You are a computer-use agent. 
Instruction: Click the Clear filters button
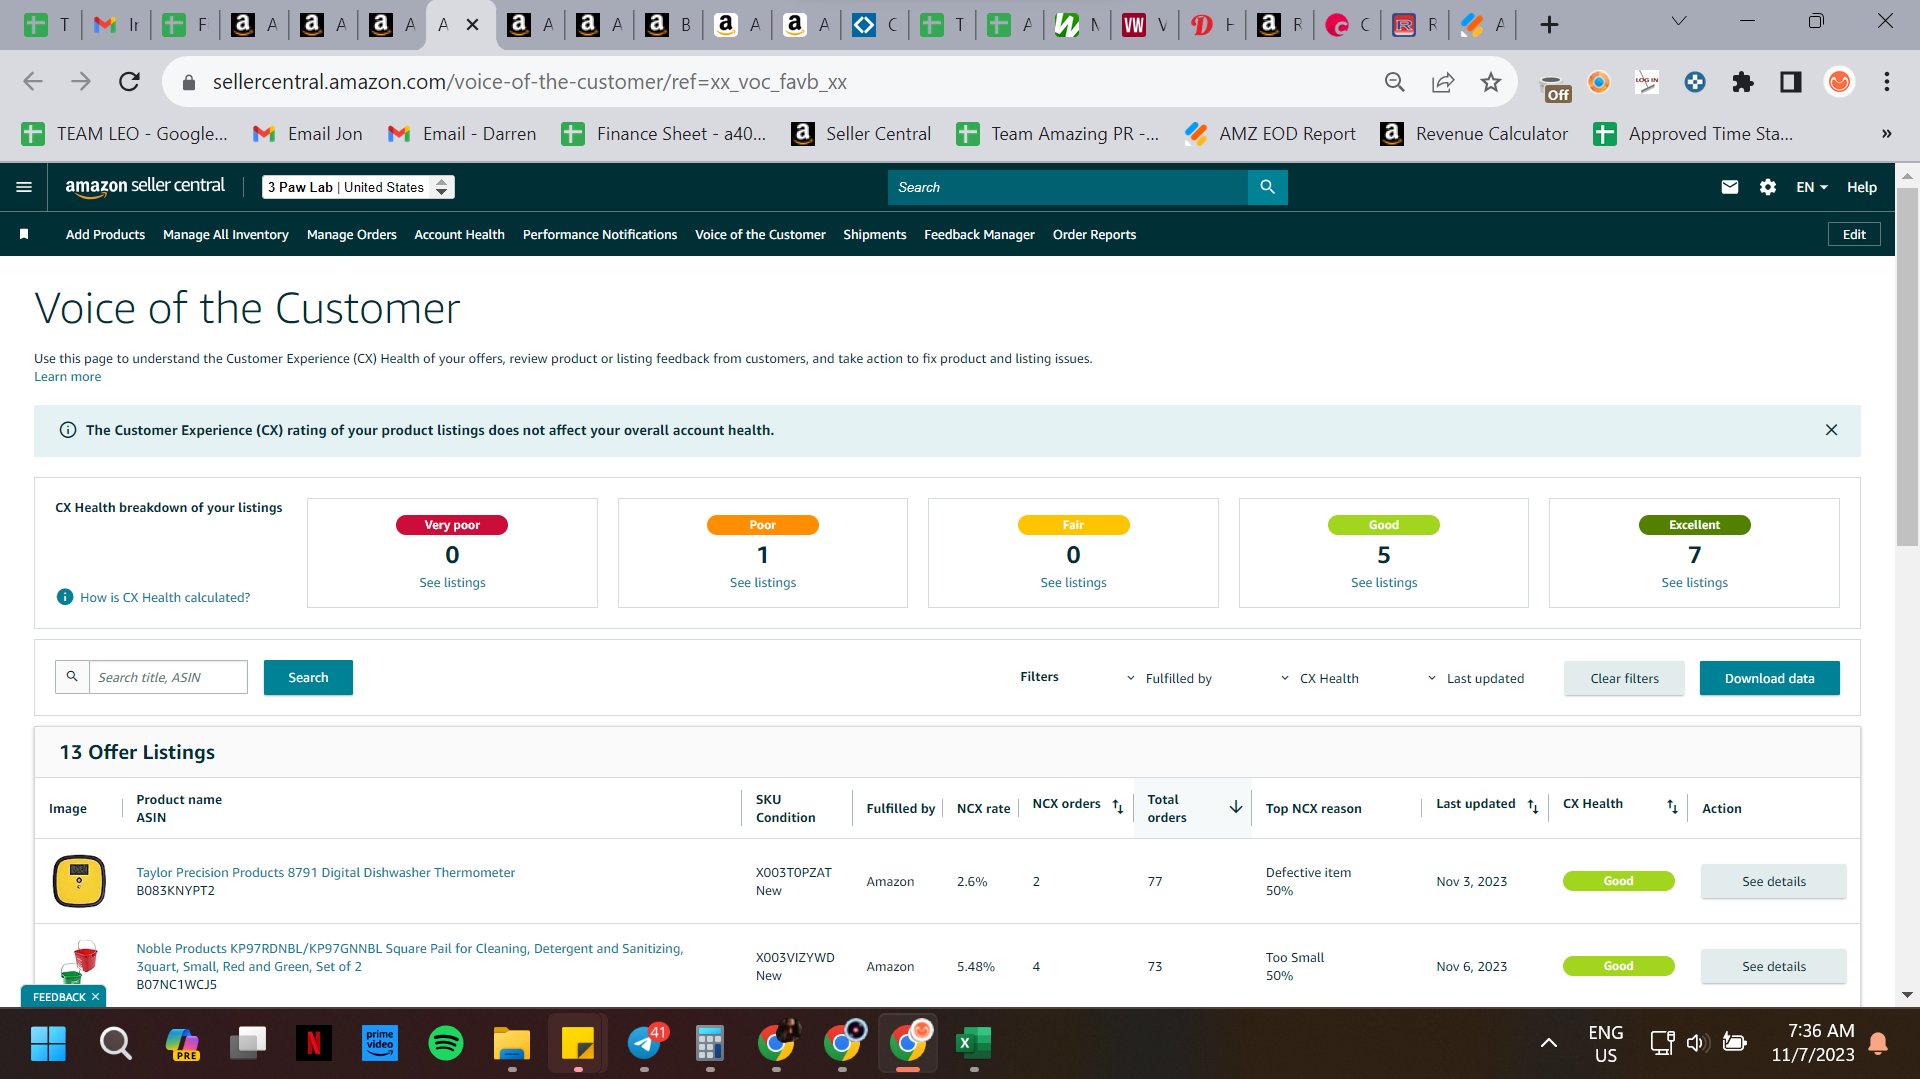click(1624, 678)
